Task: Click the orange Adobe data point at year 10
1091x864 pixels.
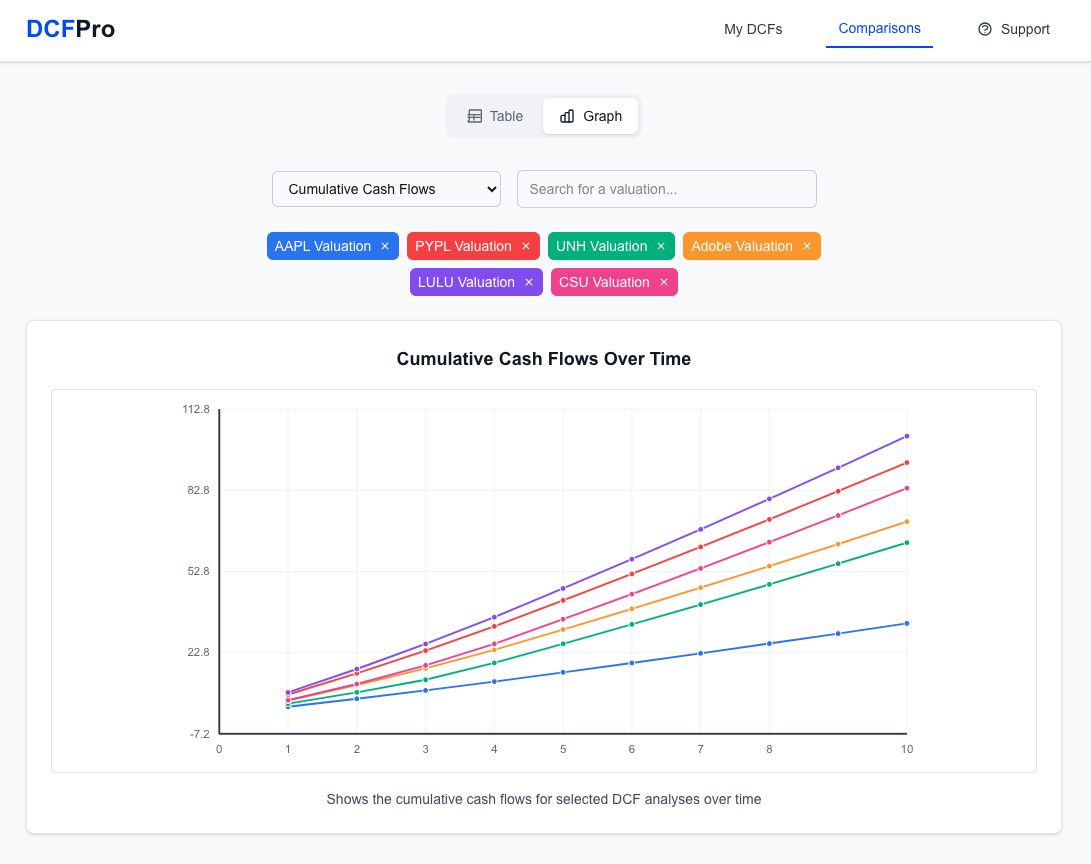Action: point(907,522)
